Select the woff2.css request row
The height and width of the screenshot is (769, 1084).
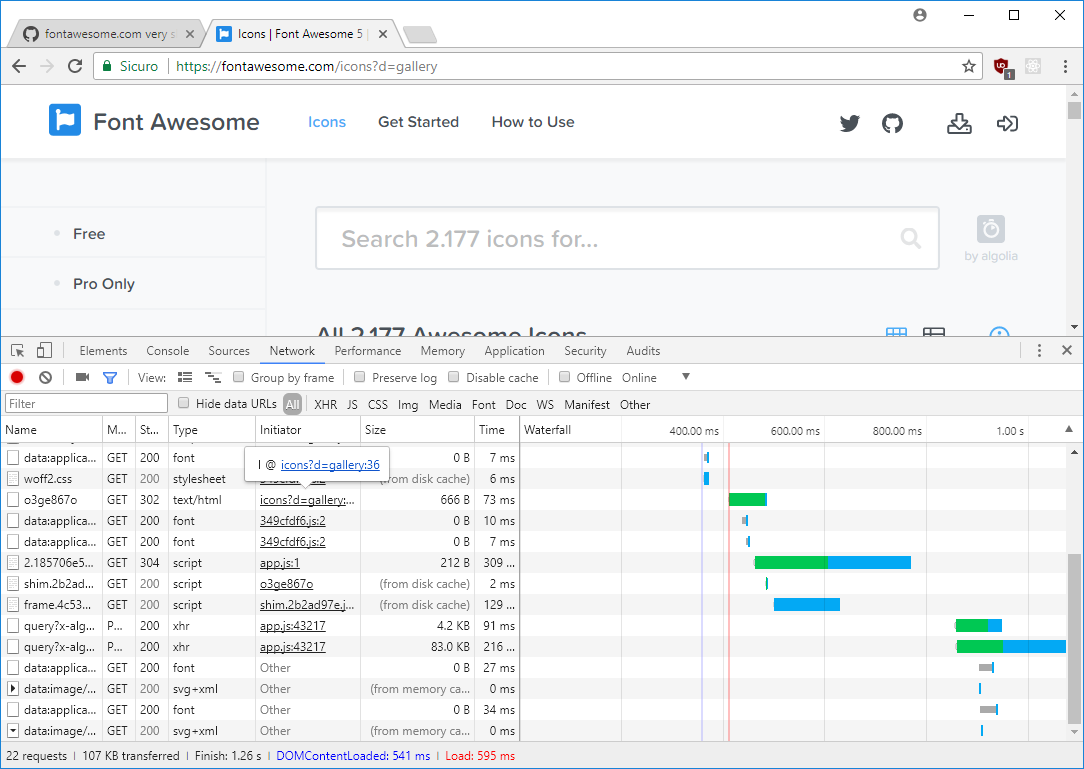click(x=259, y=479)
